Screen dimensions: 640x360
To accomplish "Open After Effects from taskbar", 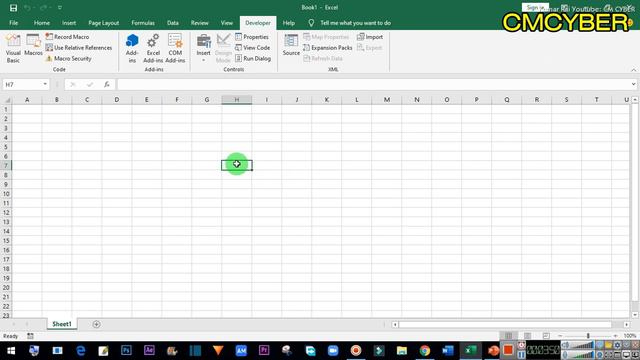I will pos(149,351).
